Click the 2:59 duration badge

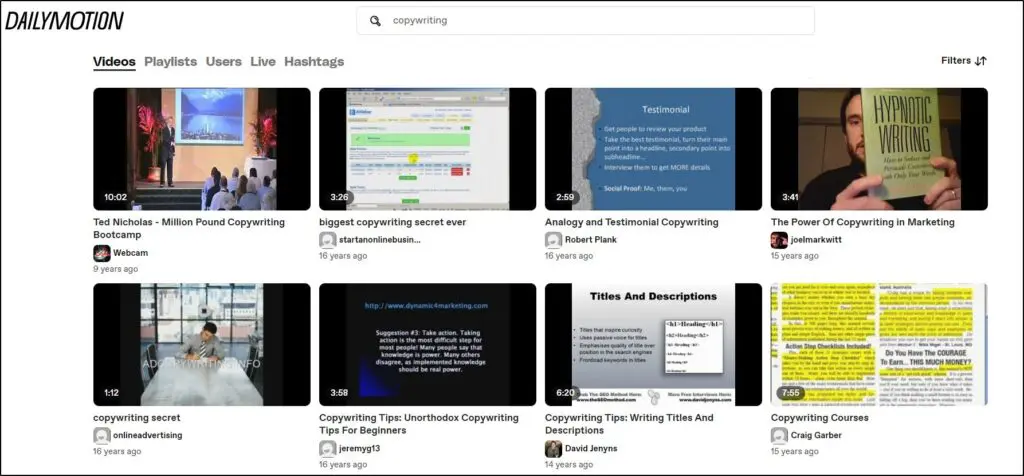point(565,197)
